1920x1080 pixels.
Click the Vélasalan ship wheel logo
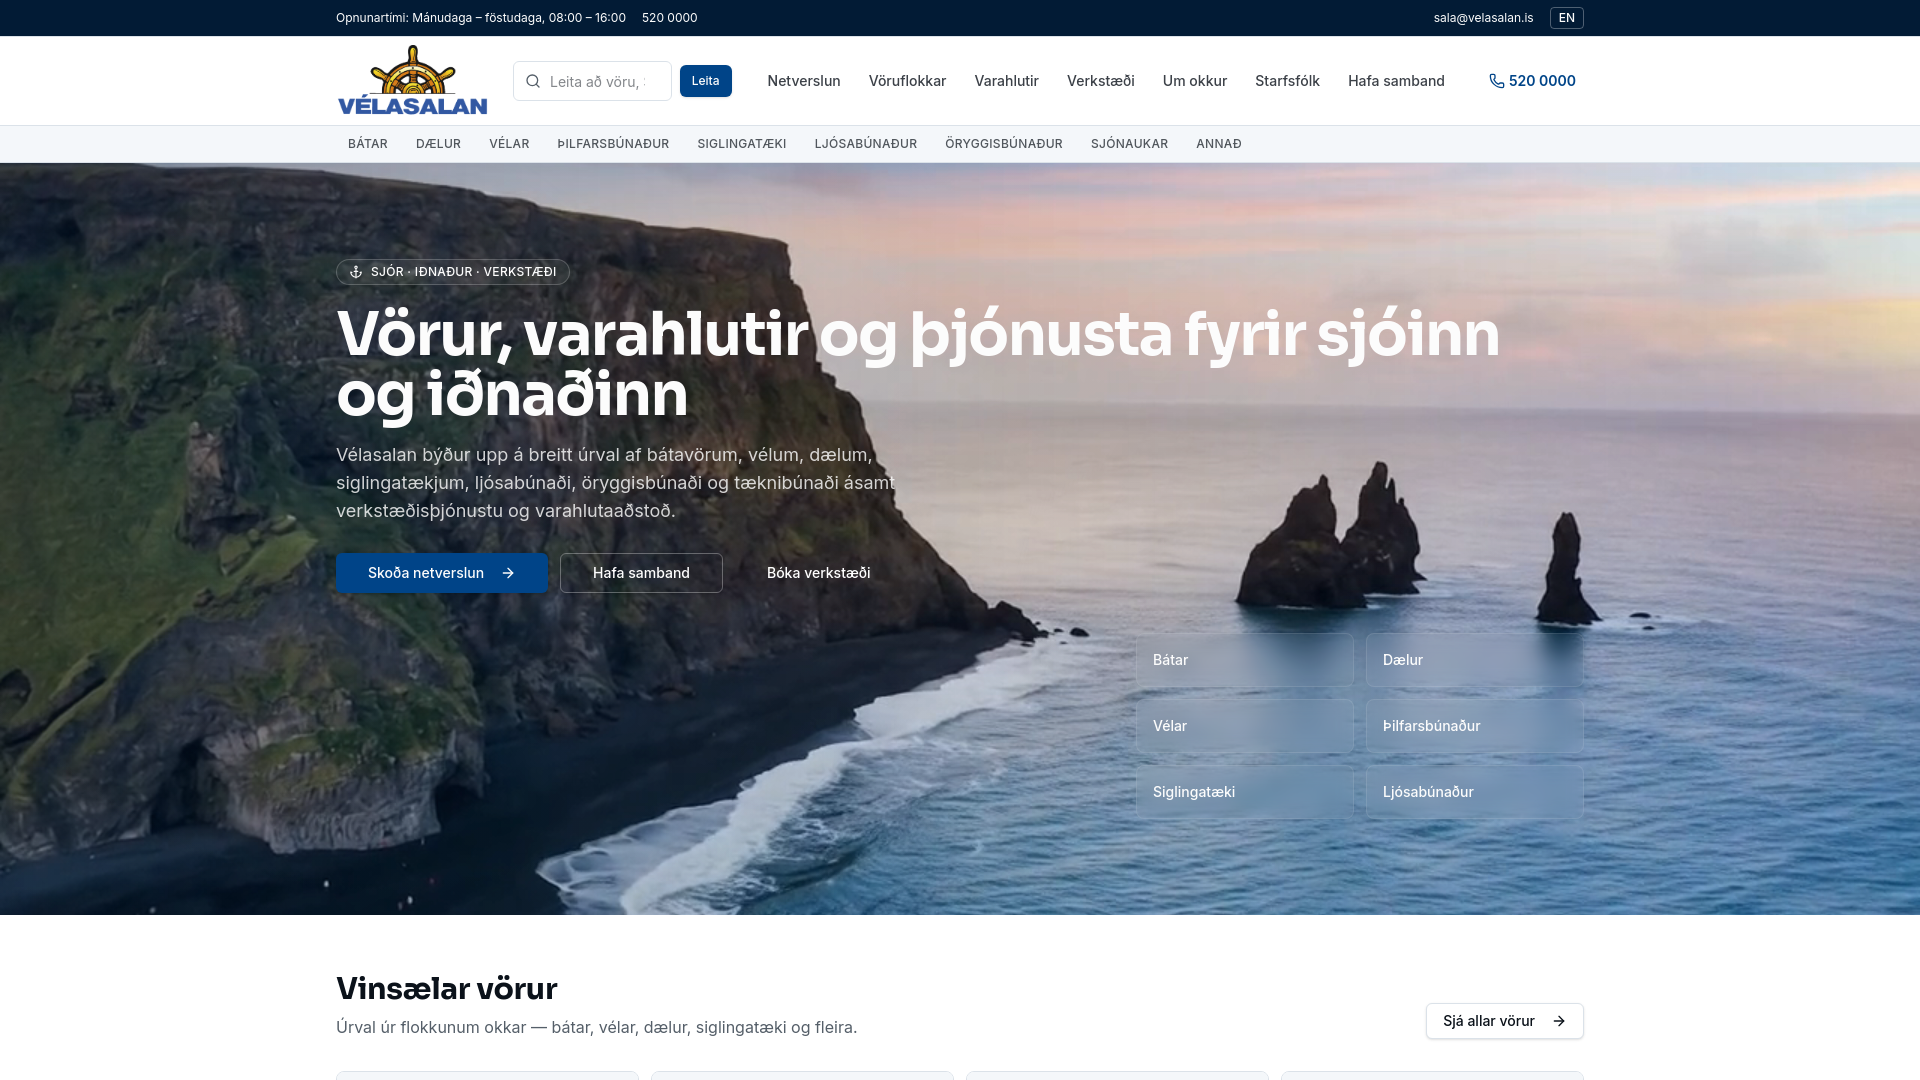412,80
